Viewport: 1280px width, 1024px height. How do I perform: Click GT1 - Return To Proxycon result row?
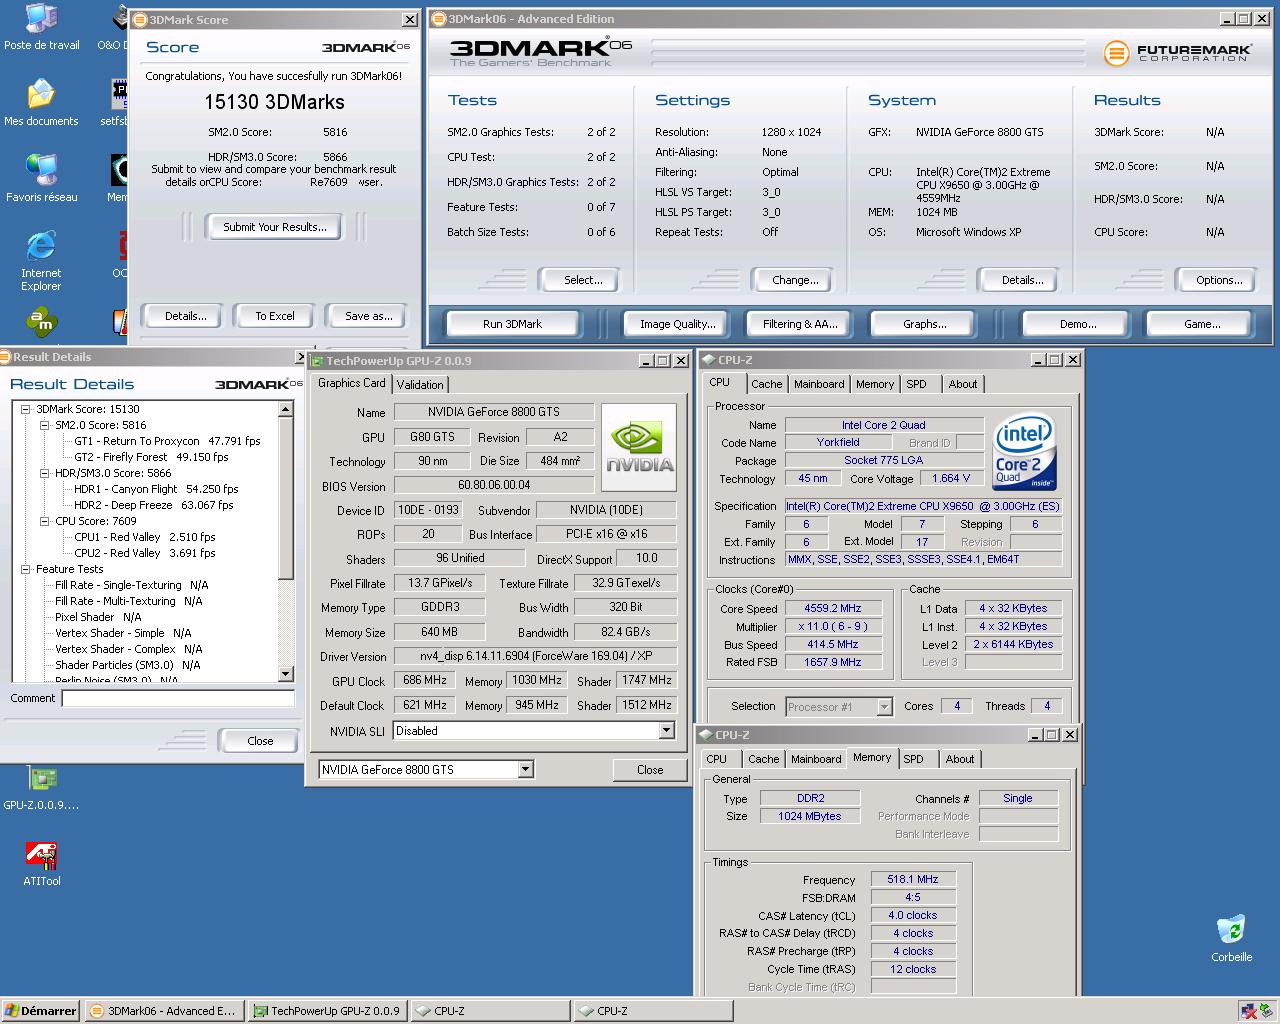[x=167, y=441]
